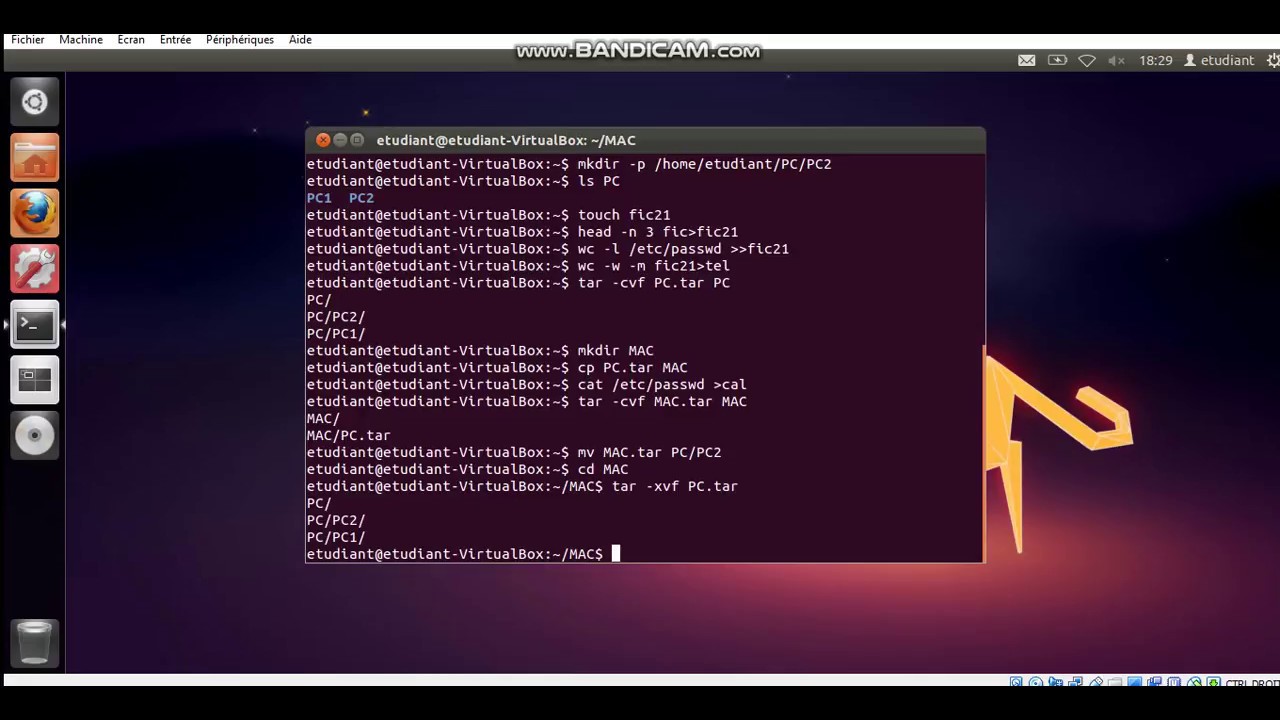The height and width of the screenshot is (720, 1280).
Task: Open the Aide menu
Action: click(x=300, y=40)
